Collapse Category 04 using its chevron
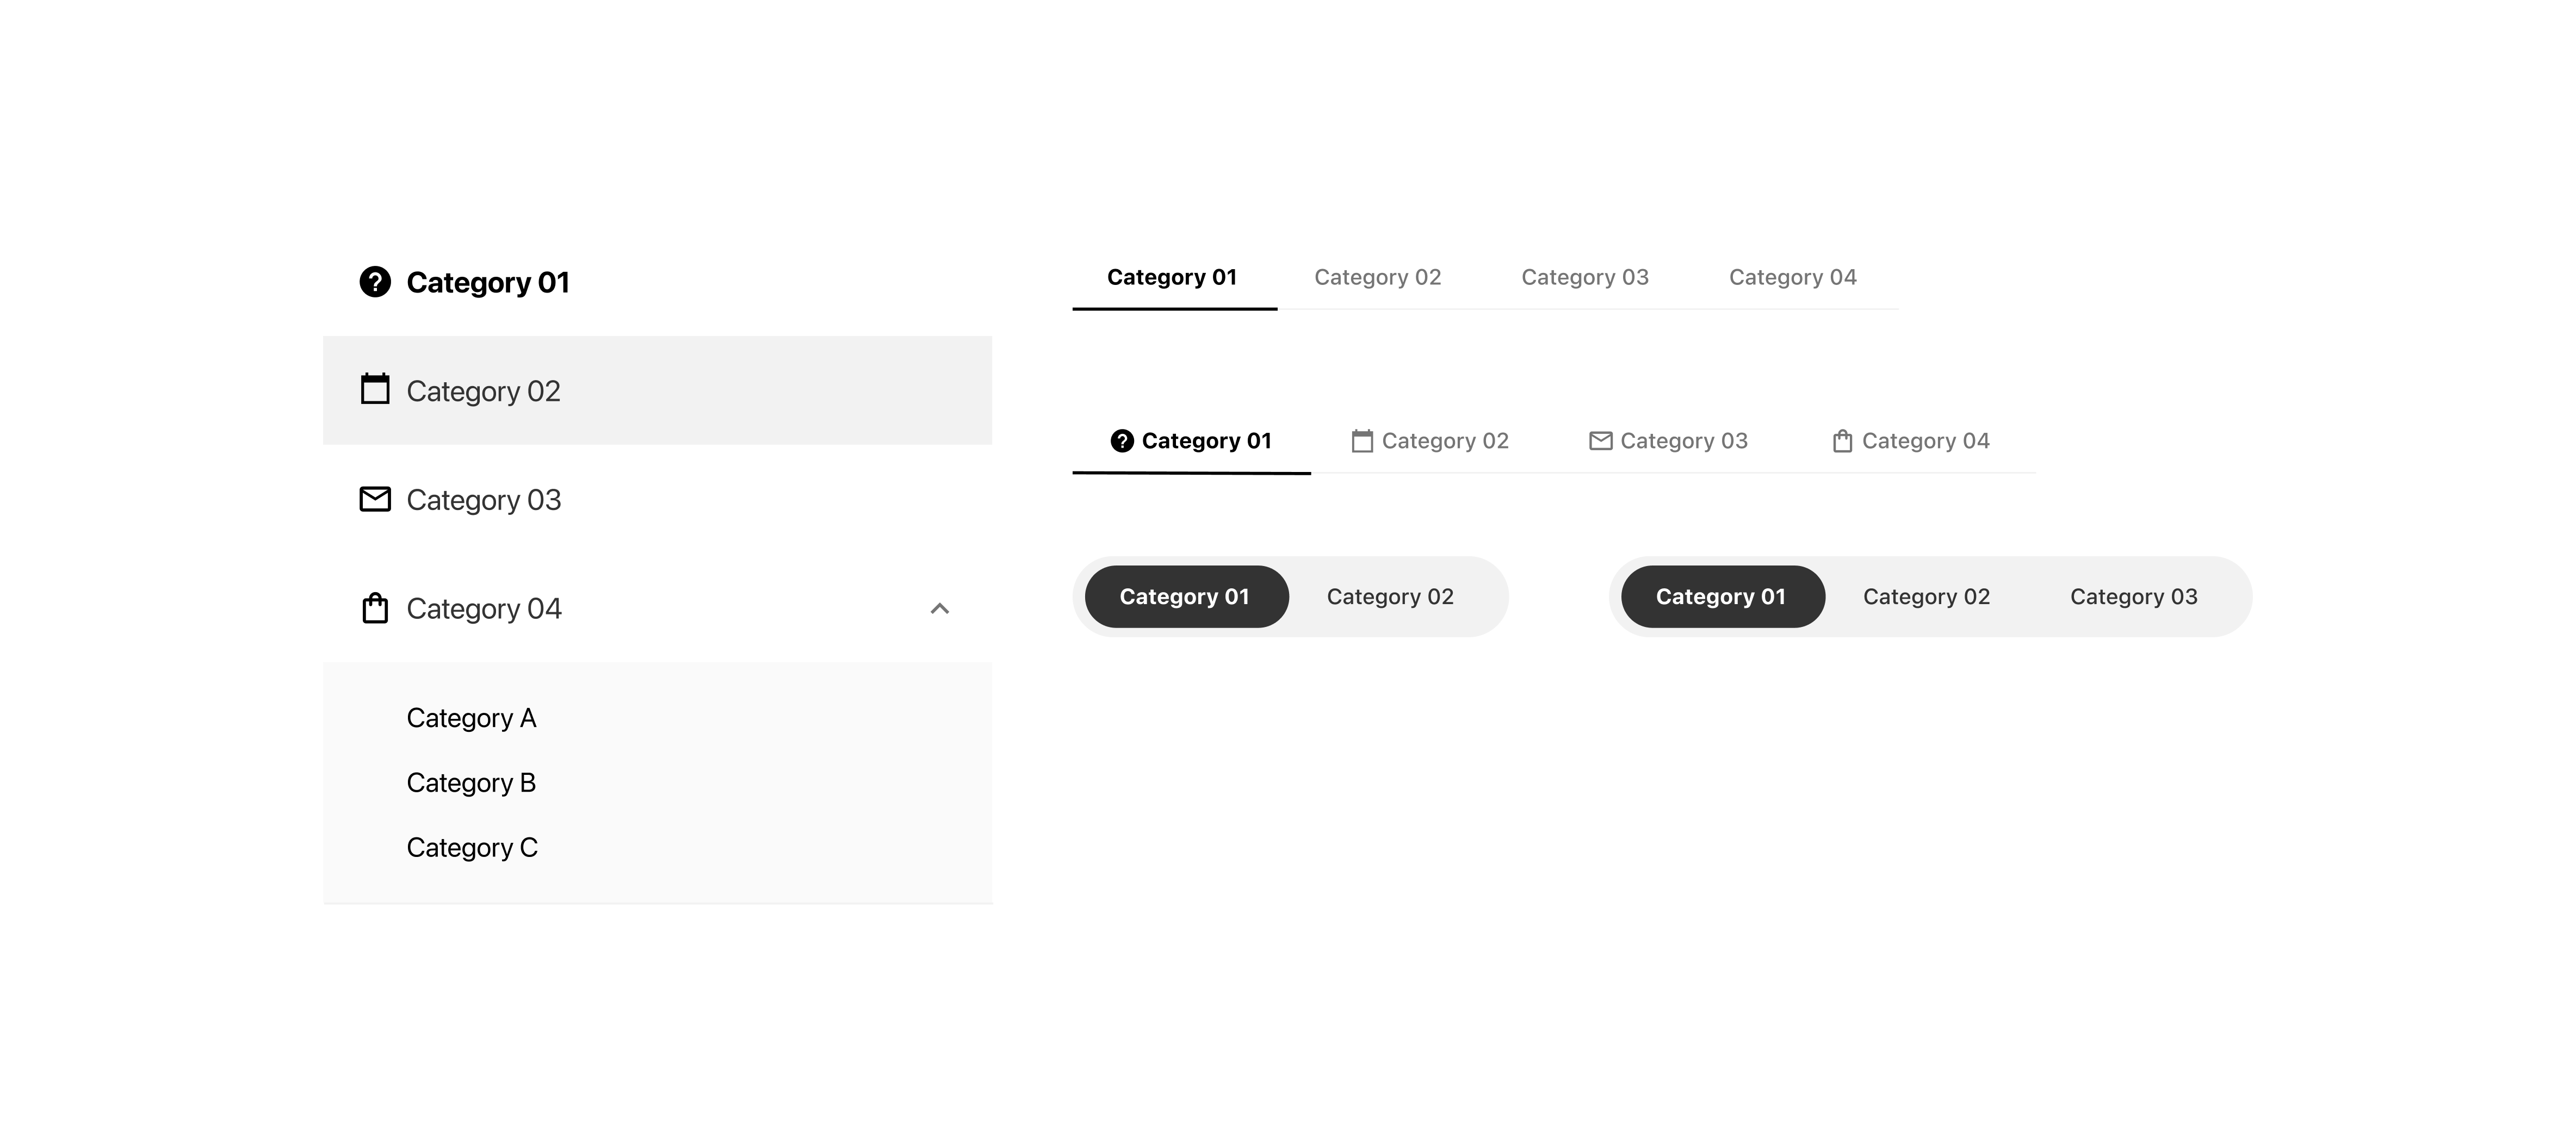Viewport: 2576px width, 1131px height. pyautogui.click(x=938, y=608)
